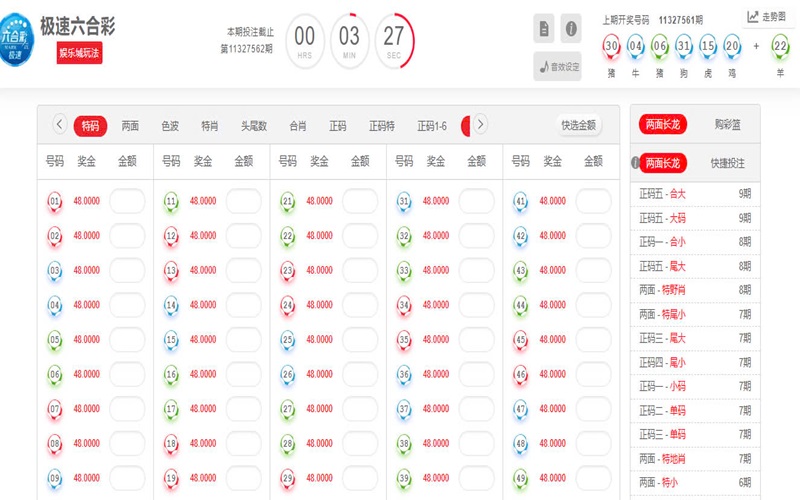
Task: Select number ball 39
Action: 404,479
